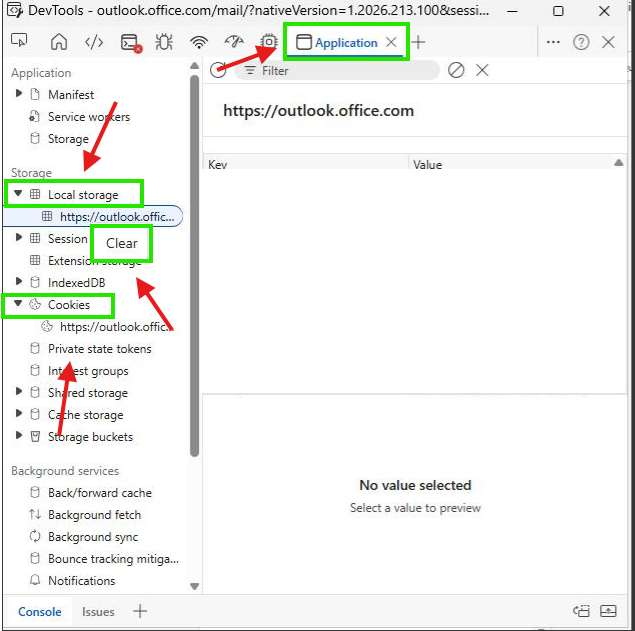Viewport: 635px width, 631px height.
Task: Click the dock quick view icon
Action: (582, 611)
